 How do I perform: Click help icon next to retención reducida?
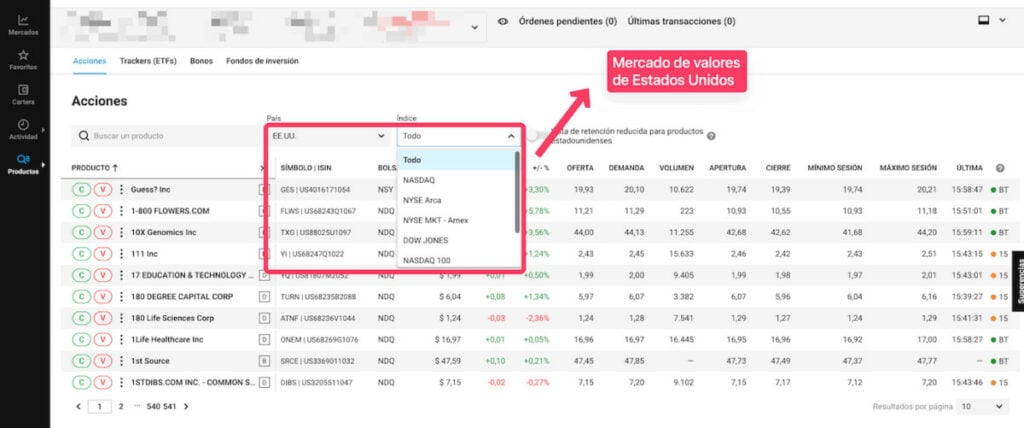click(x=711, y=136)
